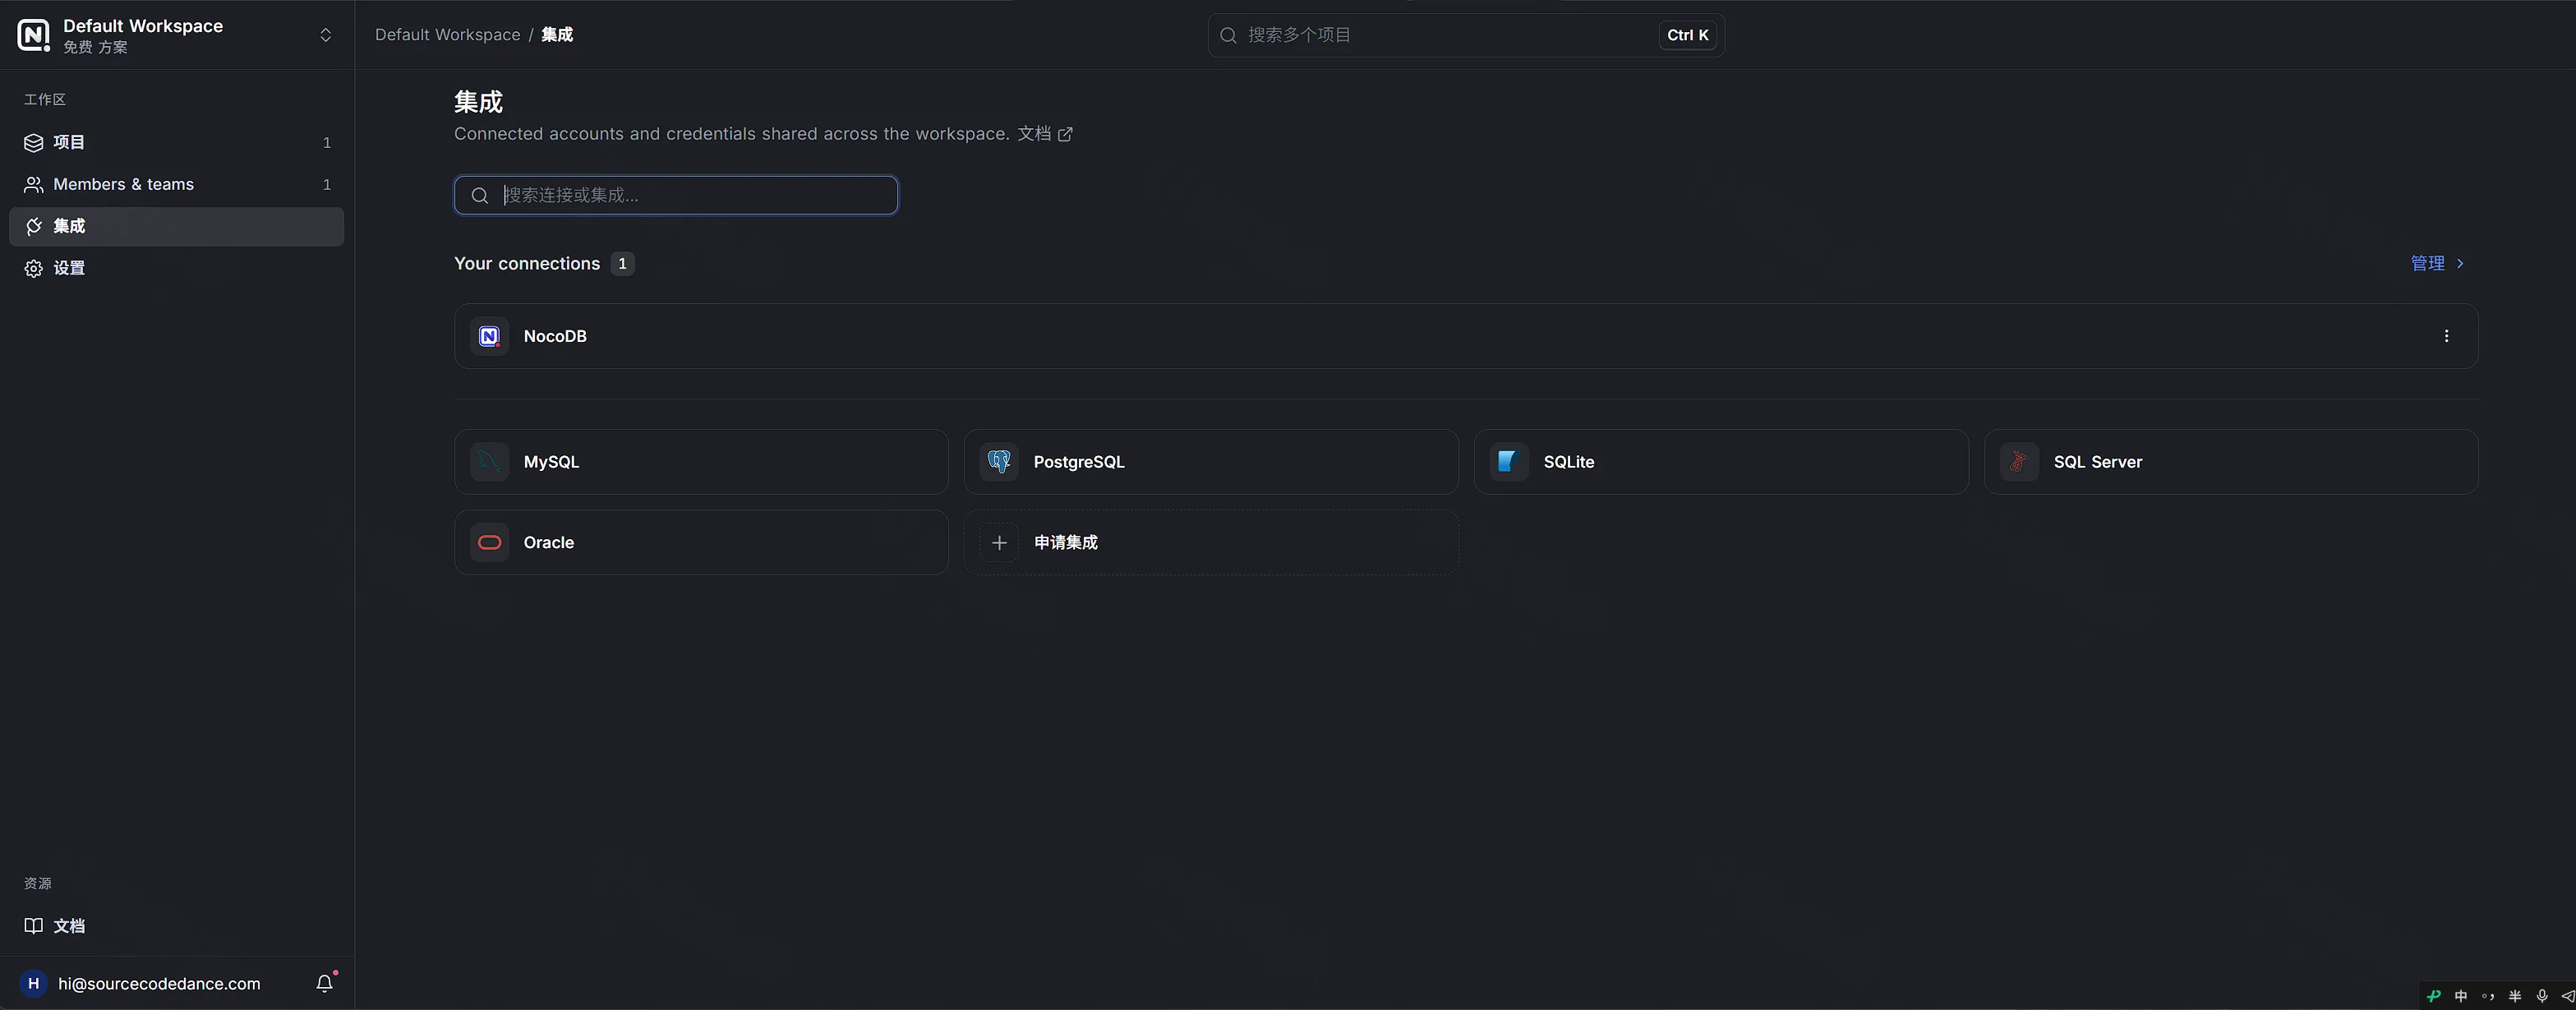
Task: Click the 免费 方案 plan label
Action: coord(95,47)
